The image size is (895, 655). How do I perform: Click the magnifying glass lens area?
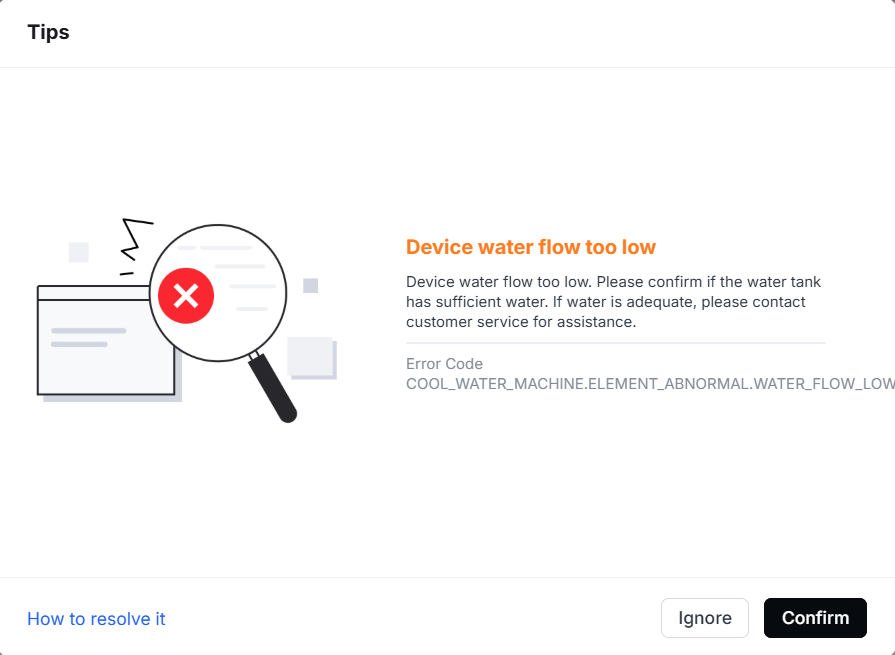pyautogui.click(x=218, y=293)
